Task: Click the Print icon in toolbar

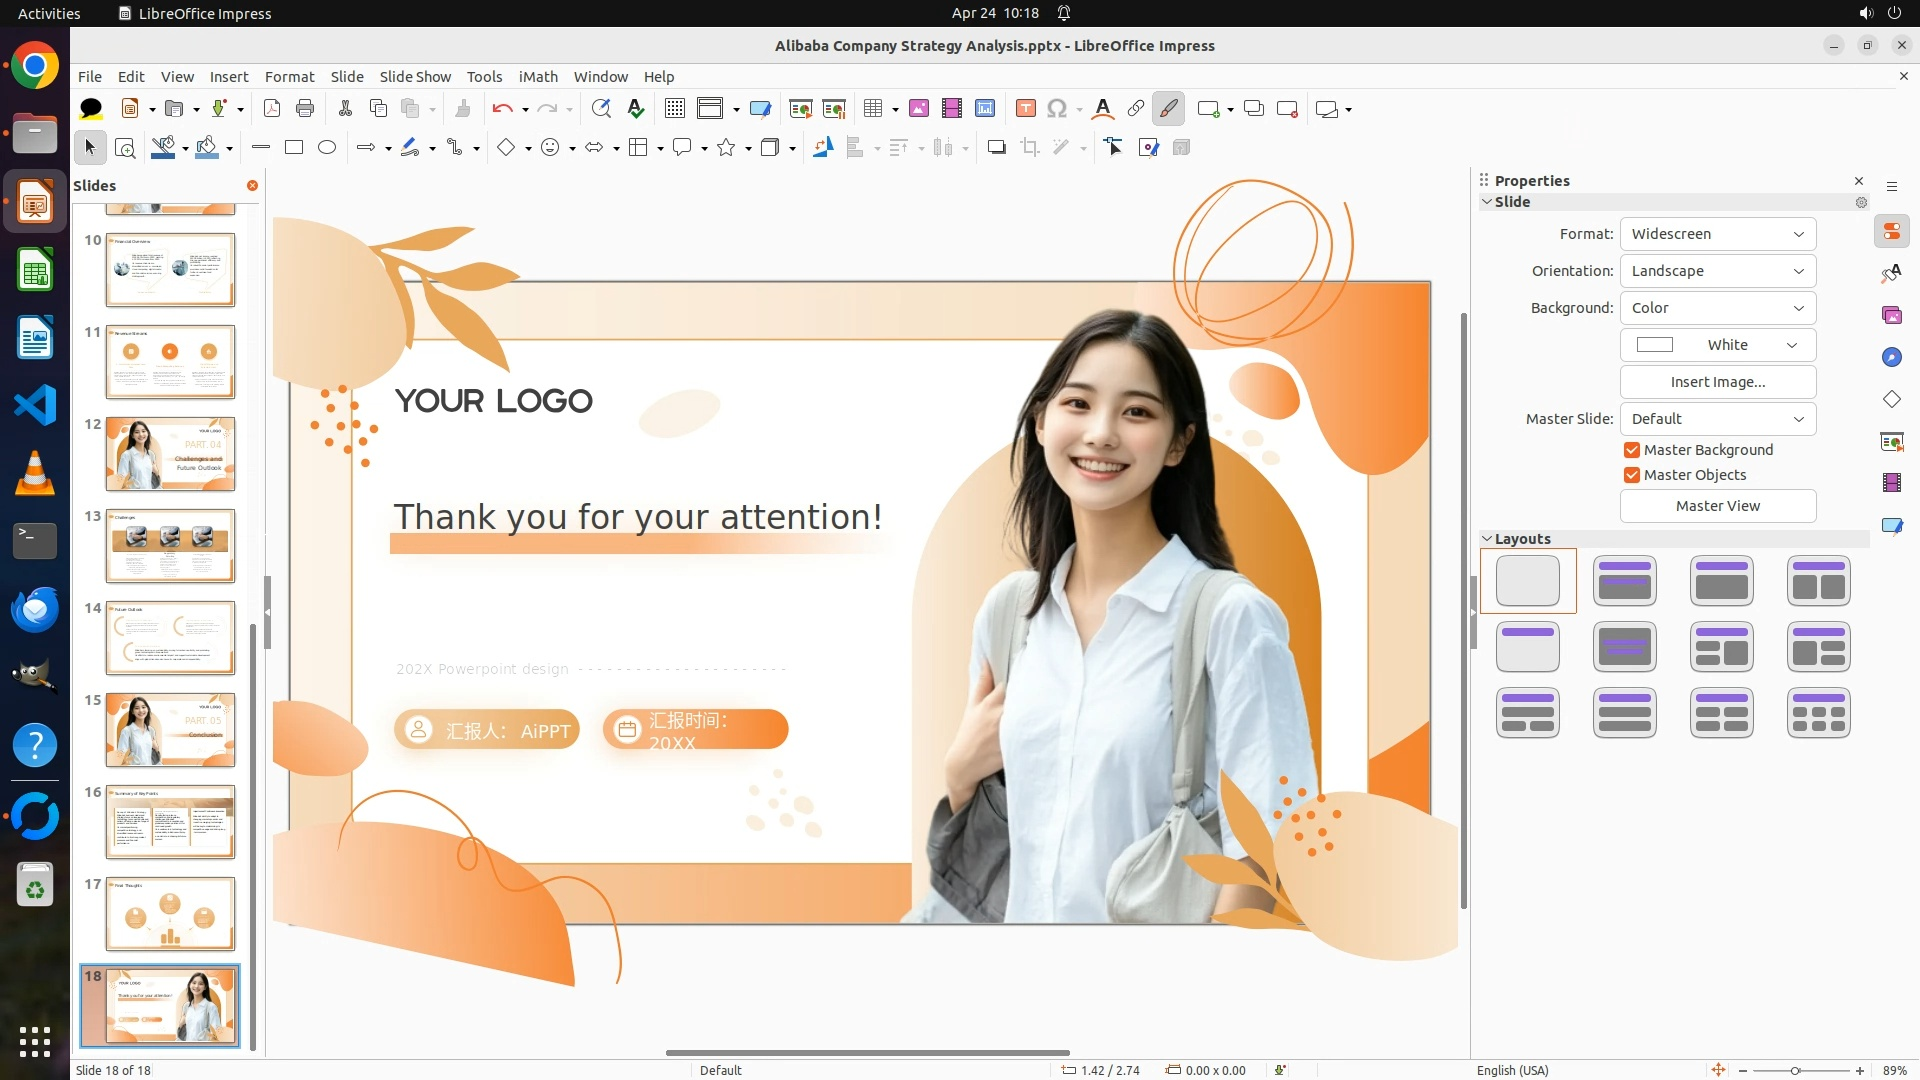Action: [x=305, y=109]
